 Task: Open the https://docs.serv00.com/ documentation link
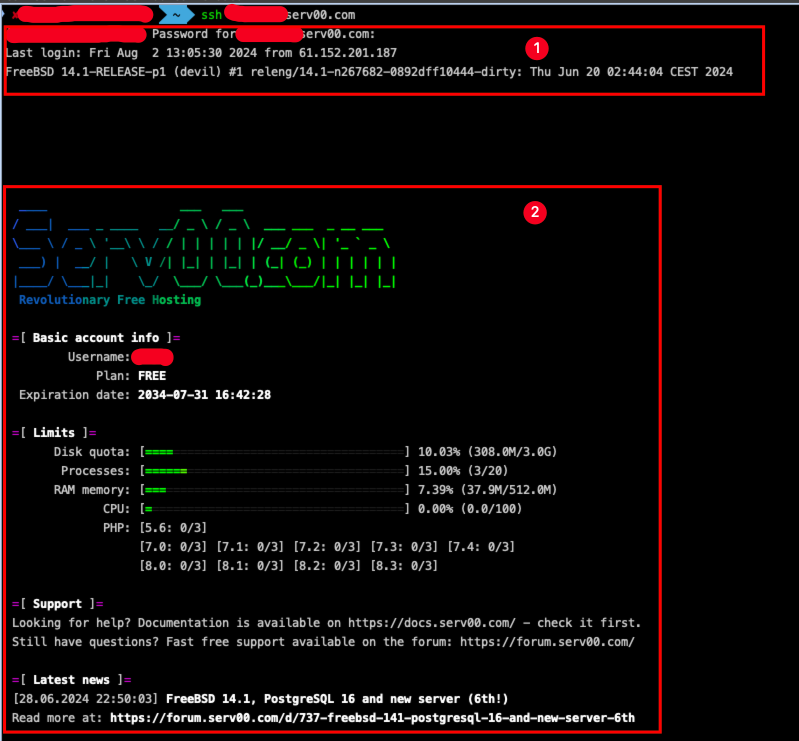(432, 623)
